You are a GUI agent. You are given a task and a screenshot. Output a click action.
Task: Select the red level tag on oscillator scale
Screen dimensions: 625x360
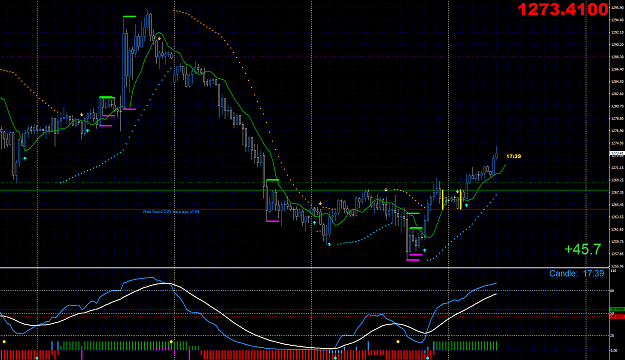[617, 316]
